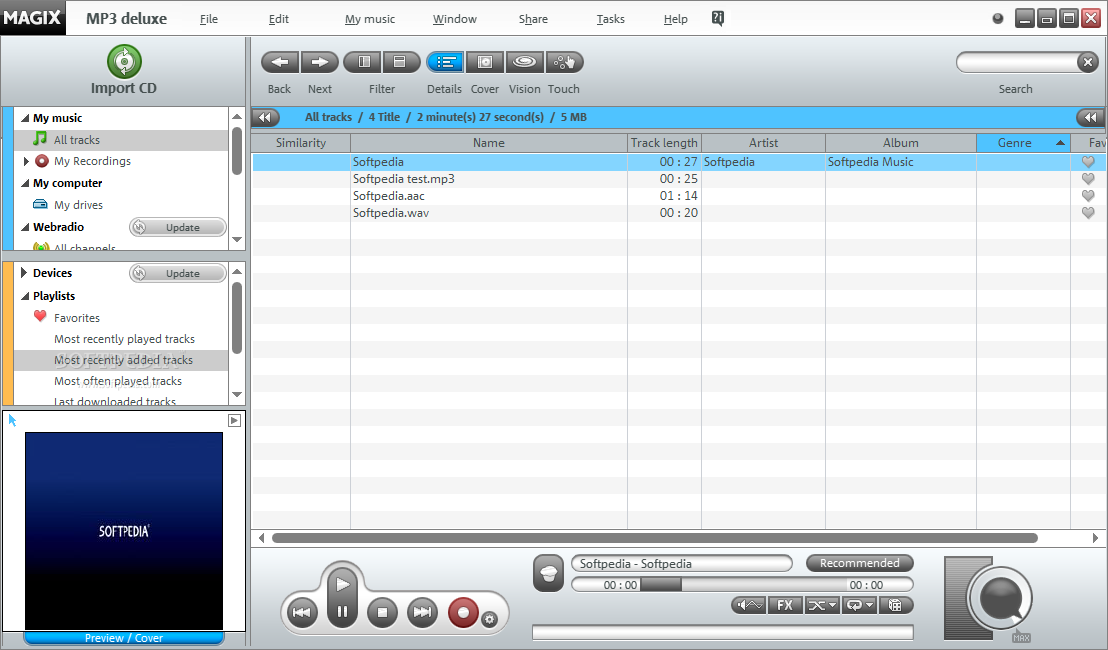This screenshot has width=1108, height=650.
Task: Click the cupcake mood icon near player
Action: [548, 573]
